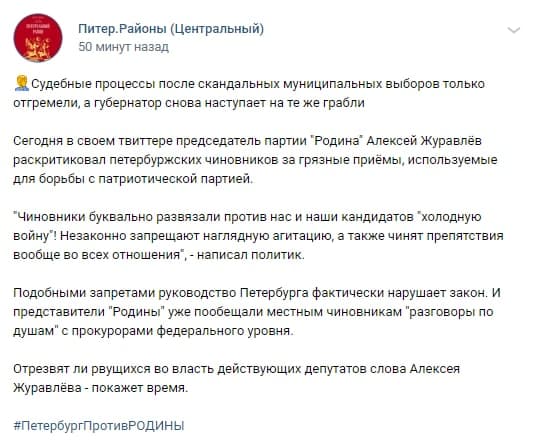Open hashtag #ПетербургПротивРОДИНЫ

99,426
